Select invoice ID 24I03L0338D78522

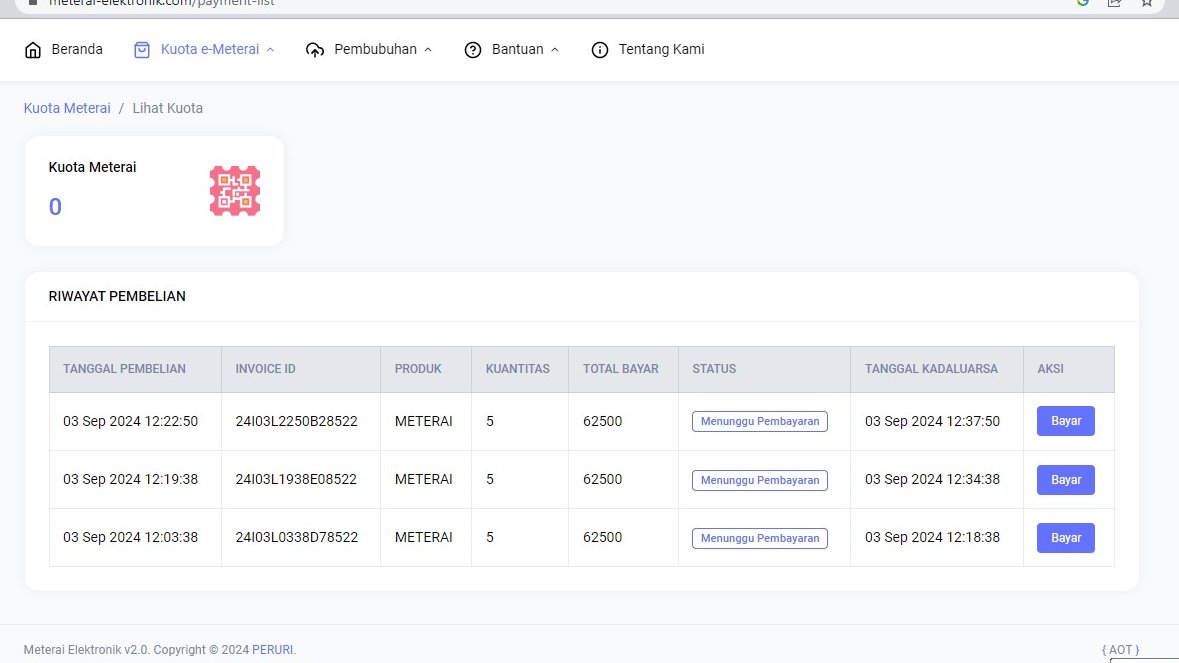click(297, 537)
